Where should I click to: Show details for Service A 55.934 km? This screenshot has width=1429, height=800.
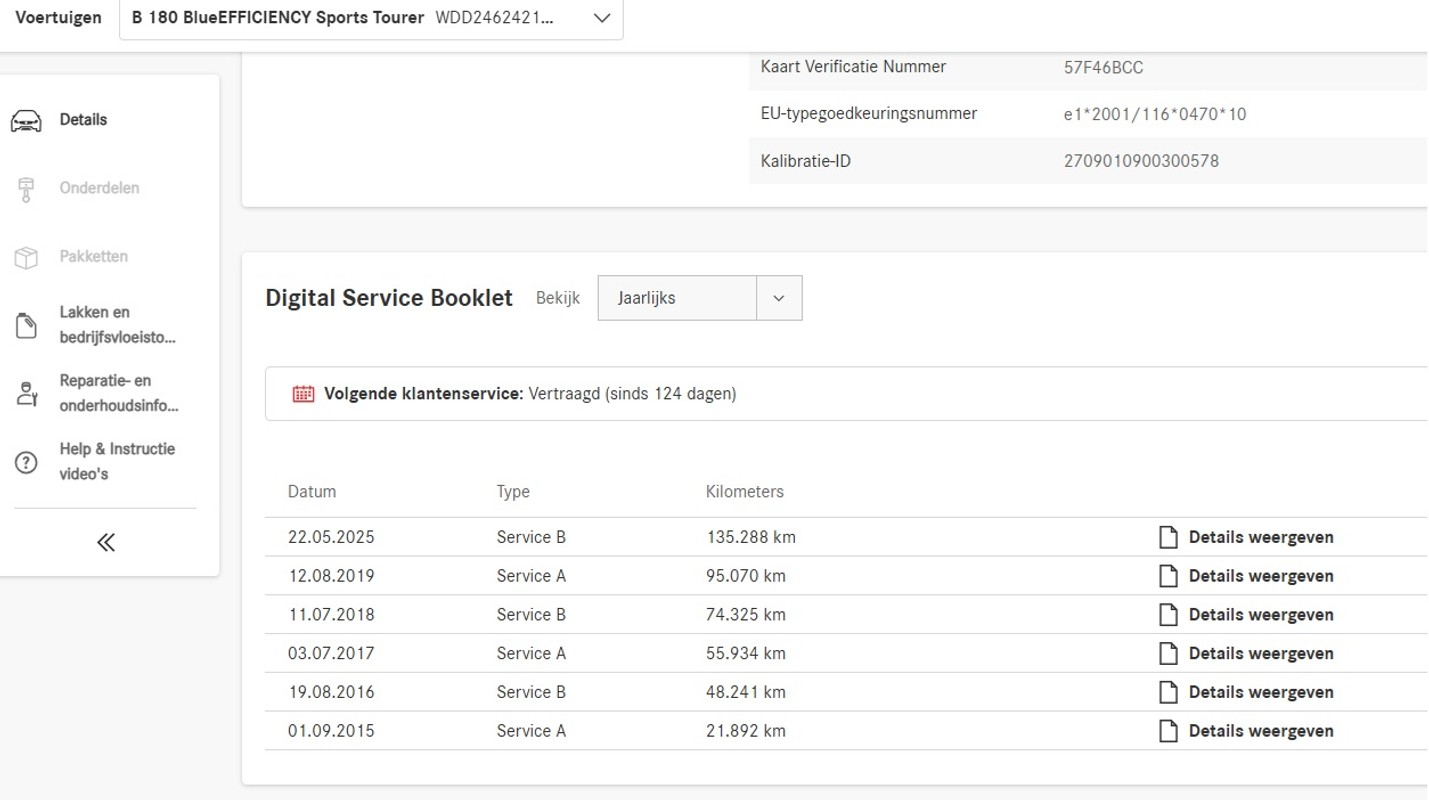point(1261,653)
